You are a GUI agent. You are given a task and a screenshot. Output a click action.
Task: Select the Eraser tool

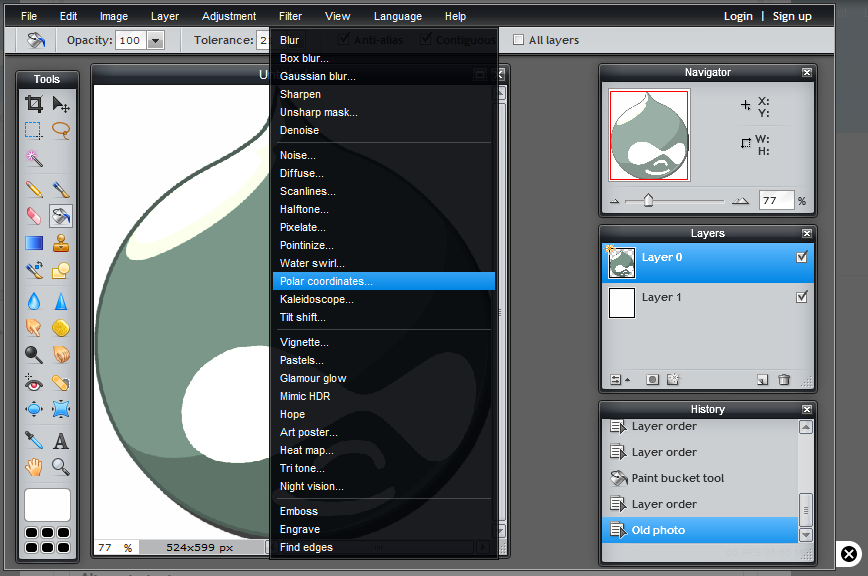point(34,216)
